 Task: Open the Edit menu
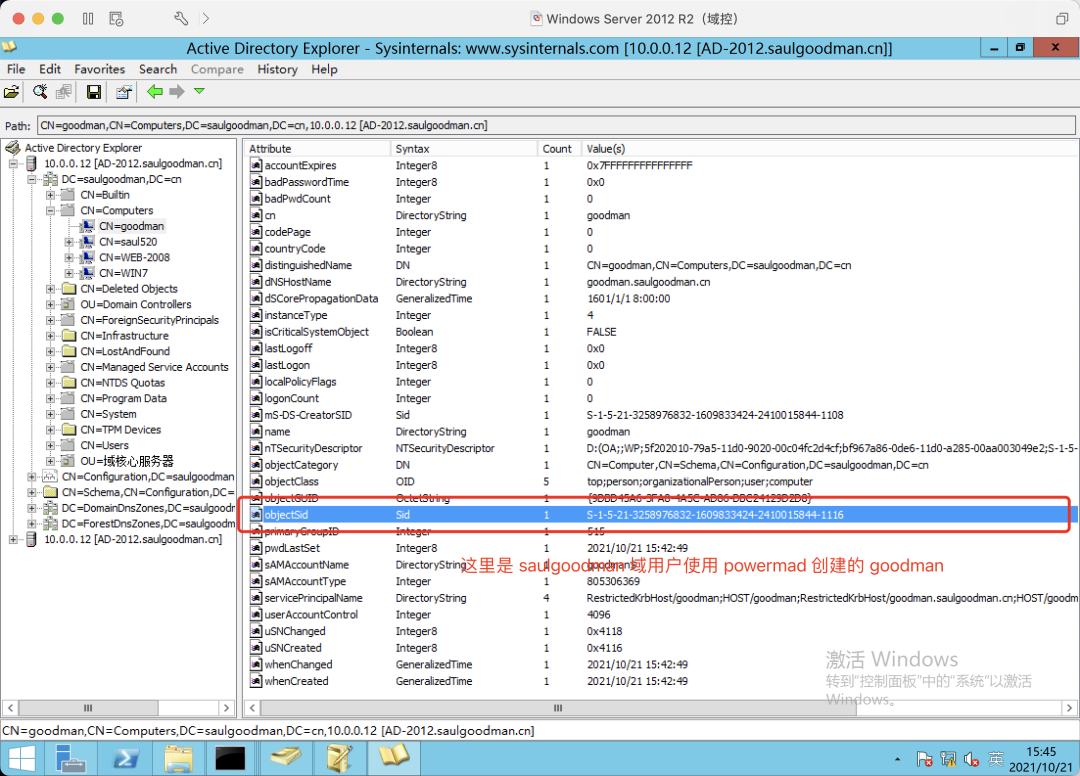[50, 69]
